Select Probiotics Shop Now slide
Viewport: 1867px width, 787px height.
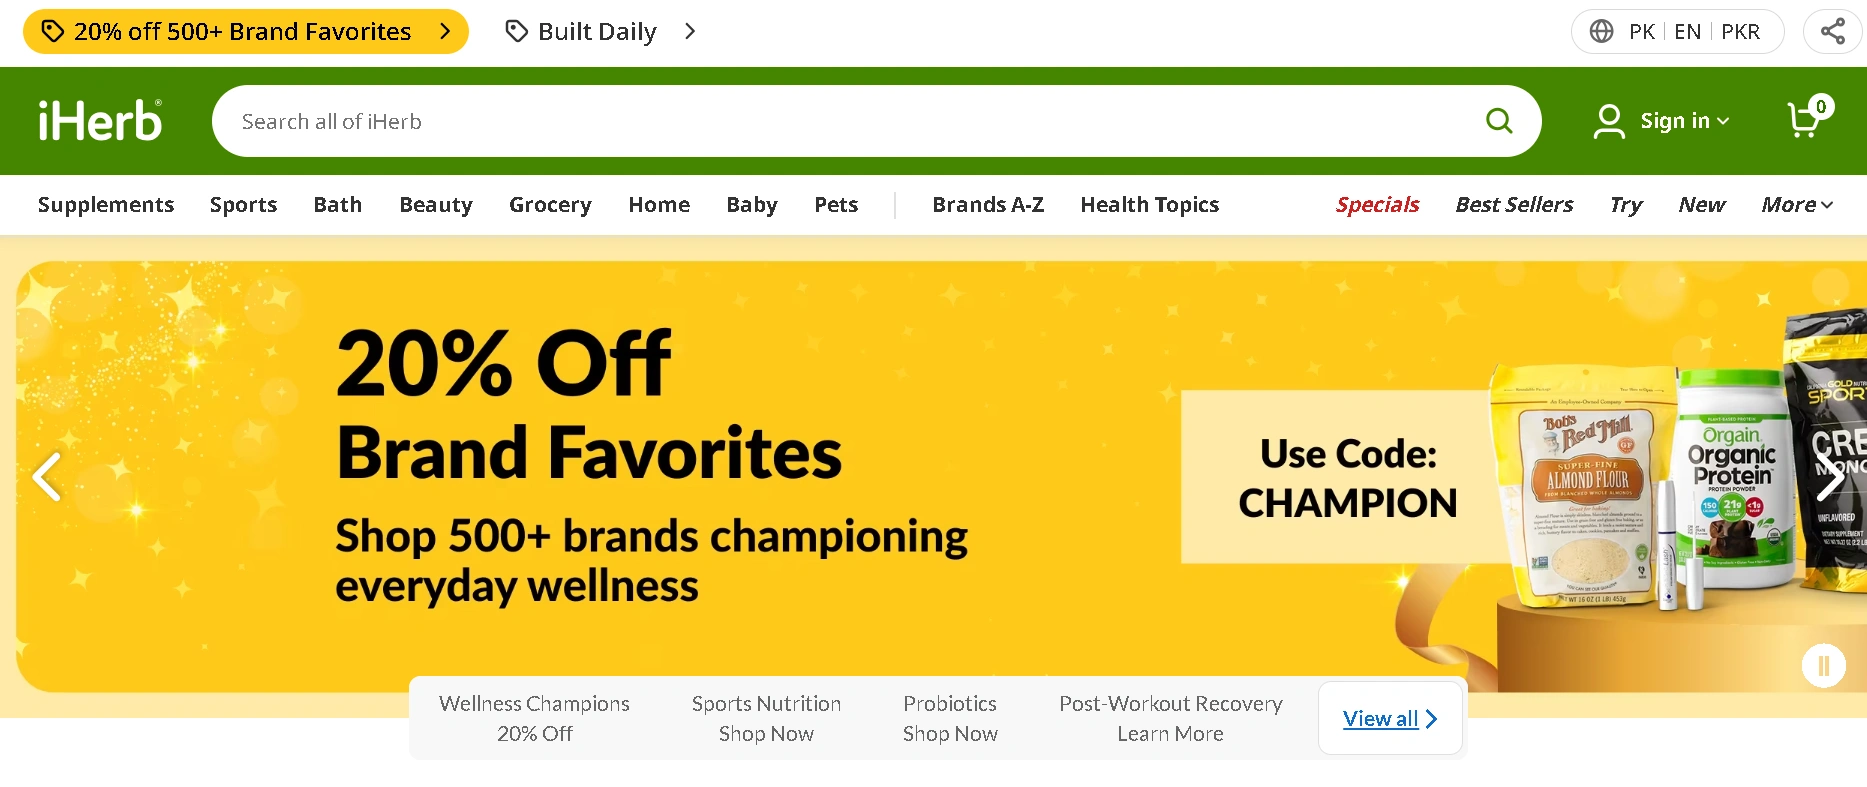point(950,718)
